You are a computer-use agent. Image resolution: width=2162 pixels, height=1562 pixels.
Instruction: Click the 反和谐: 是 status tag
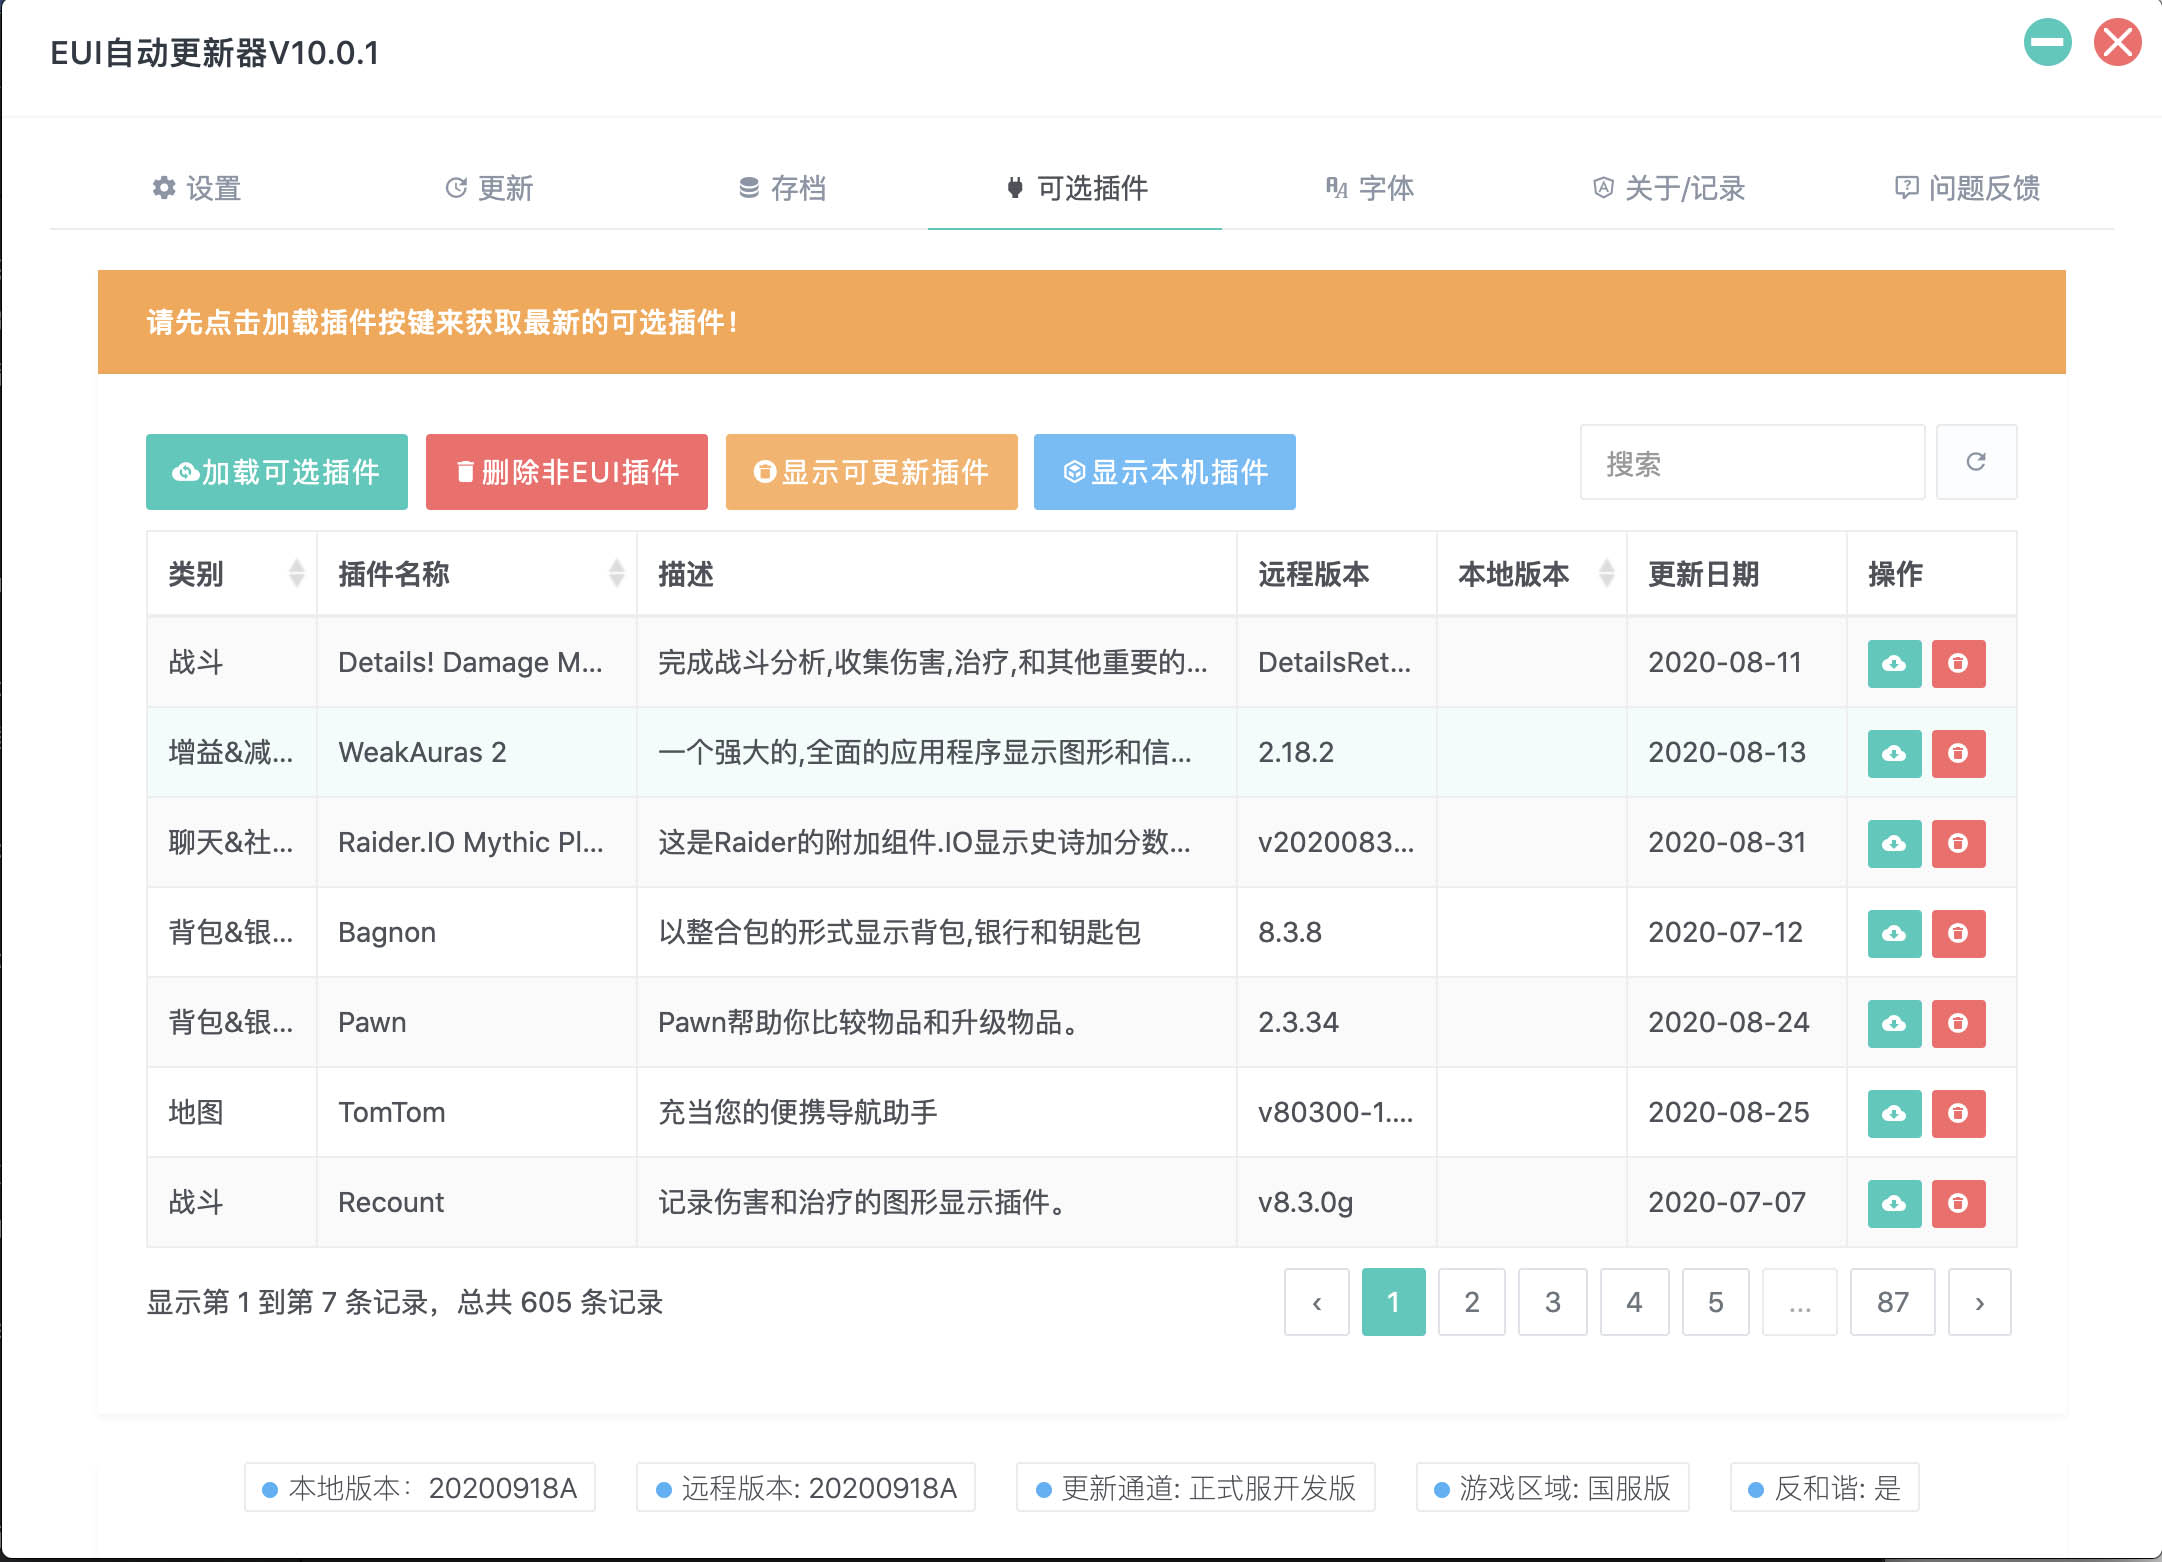pos(1825,1487)
